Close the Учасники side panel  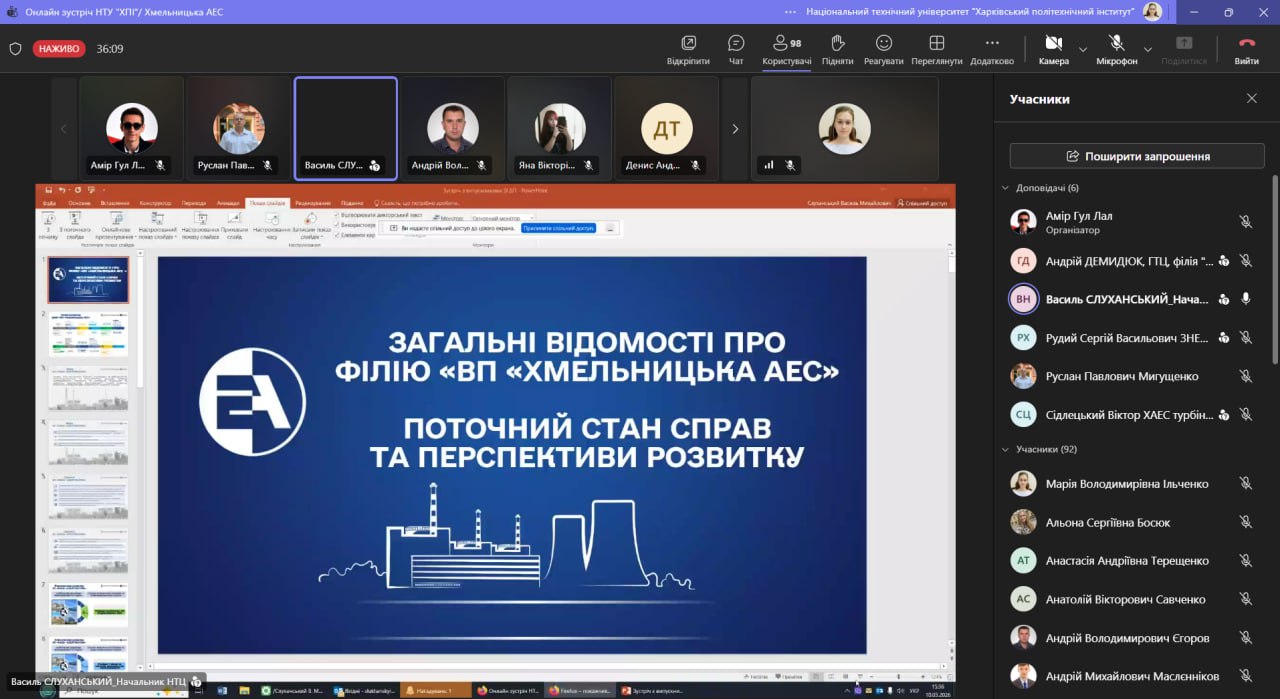pyautogui.click(x=1251, y=99)
